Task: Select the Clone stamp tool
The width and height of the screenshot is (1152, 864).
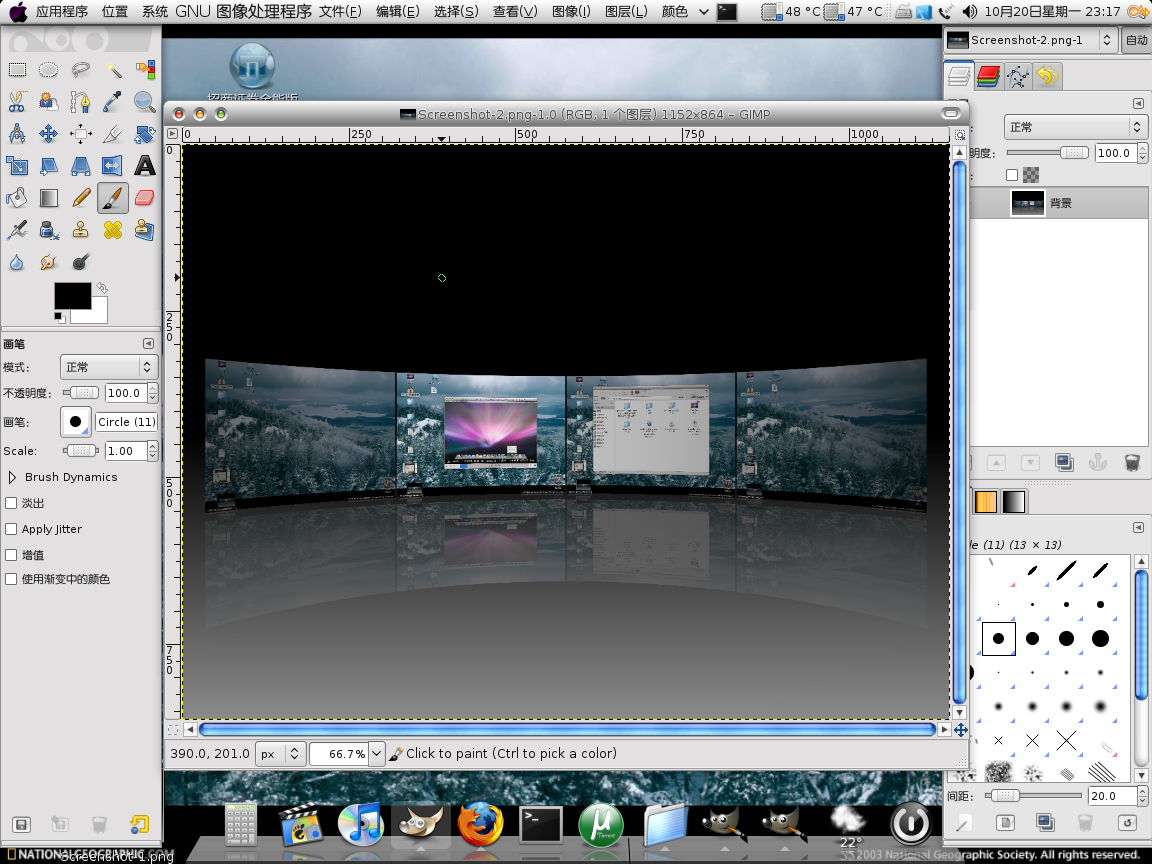Action: (x=81, y=230)
